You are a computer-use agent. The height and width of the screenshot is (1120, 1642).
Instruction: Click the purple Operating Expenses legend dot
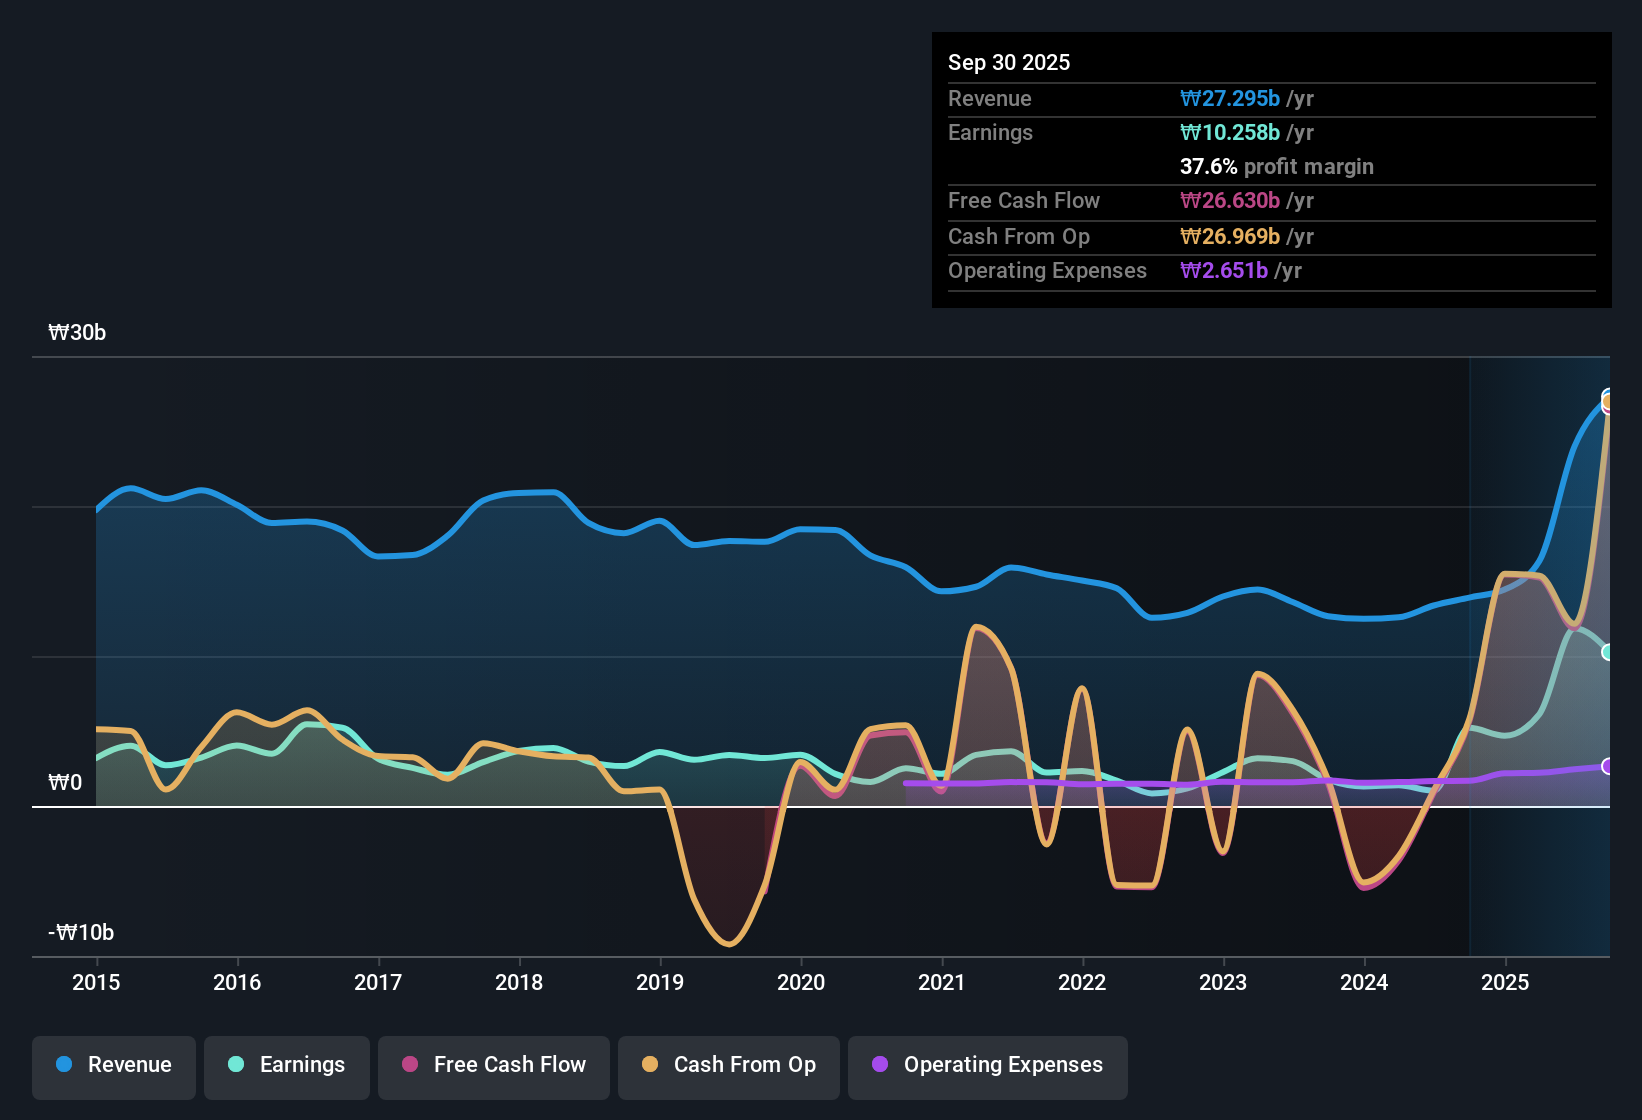[x=880, y=1065]
